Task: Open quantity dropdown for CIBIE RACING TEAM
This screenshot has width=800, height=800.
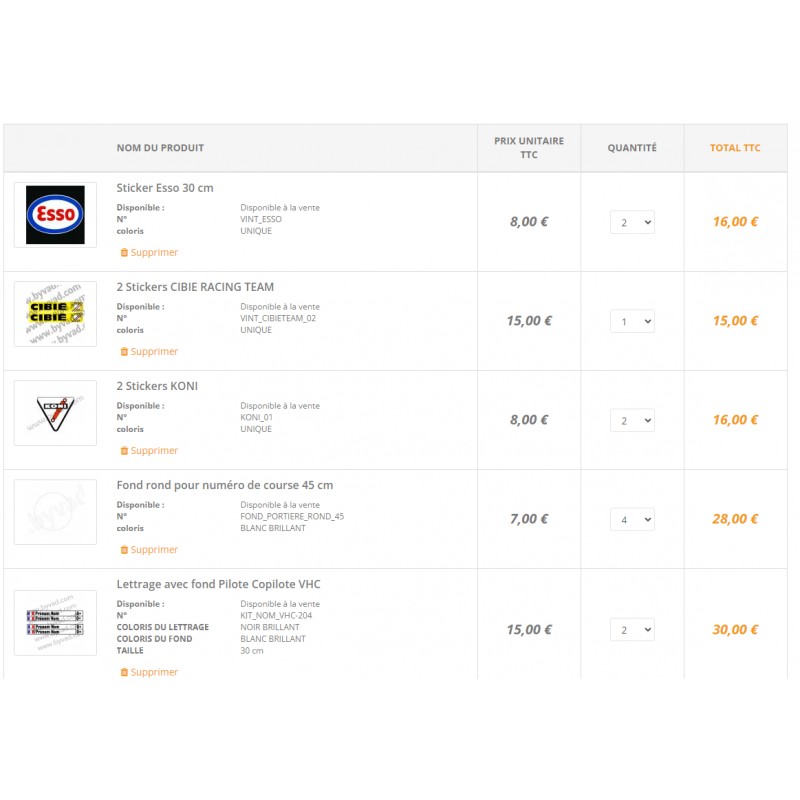Action: (632, 321)
